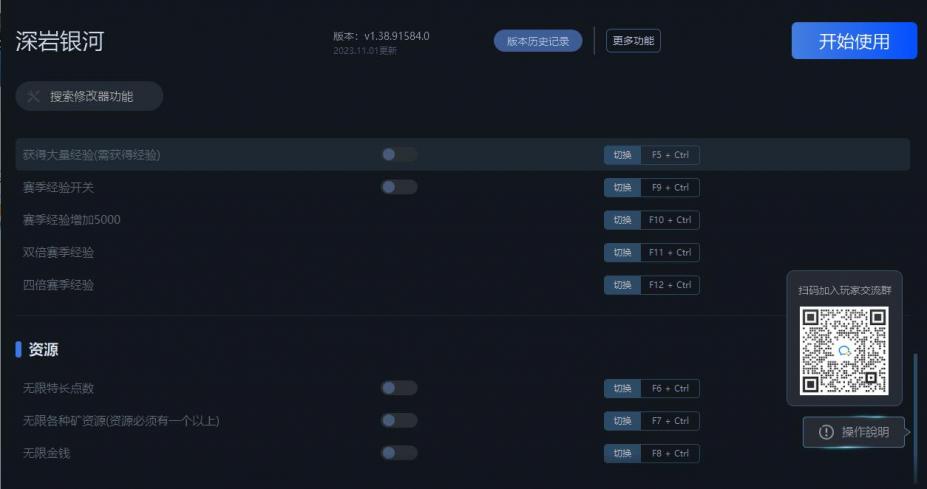Click 切换 beside F12 + Ctrl

coord(622,285)
